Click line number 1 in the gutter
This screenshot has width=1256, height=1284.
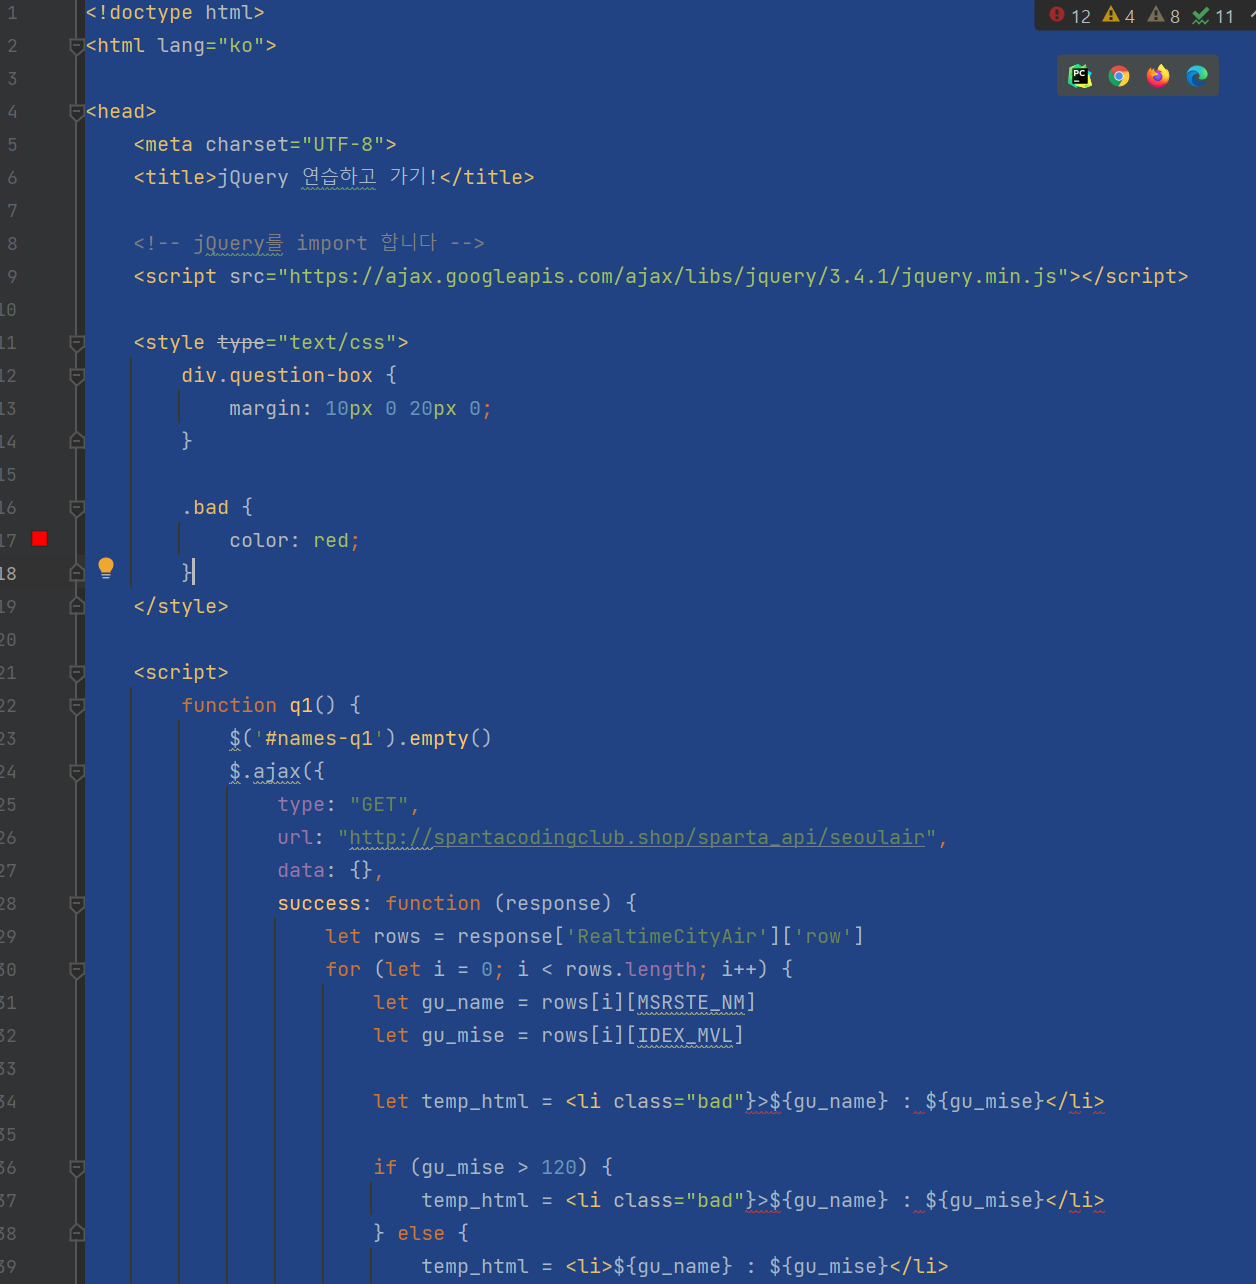pyautogui.click(x=12, y=13)
